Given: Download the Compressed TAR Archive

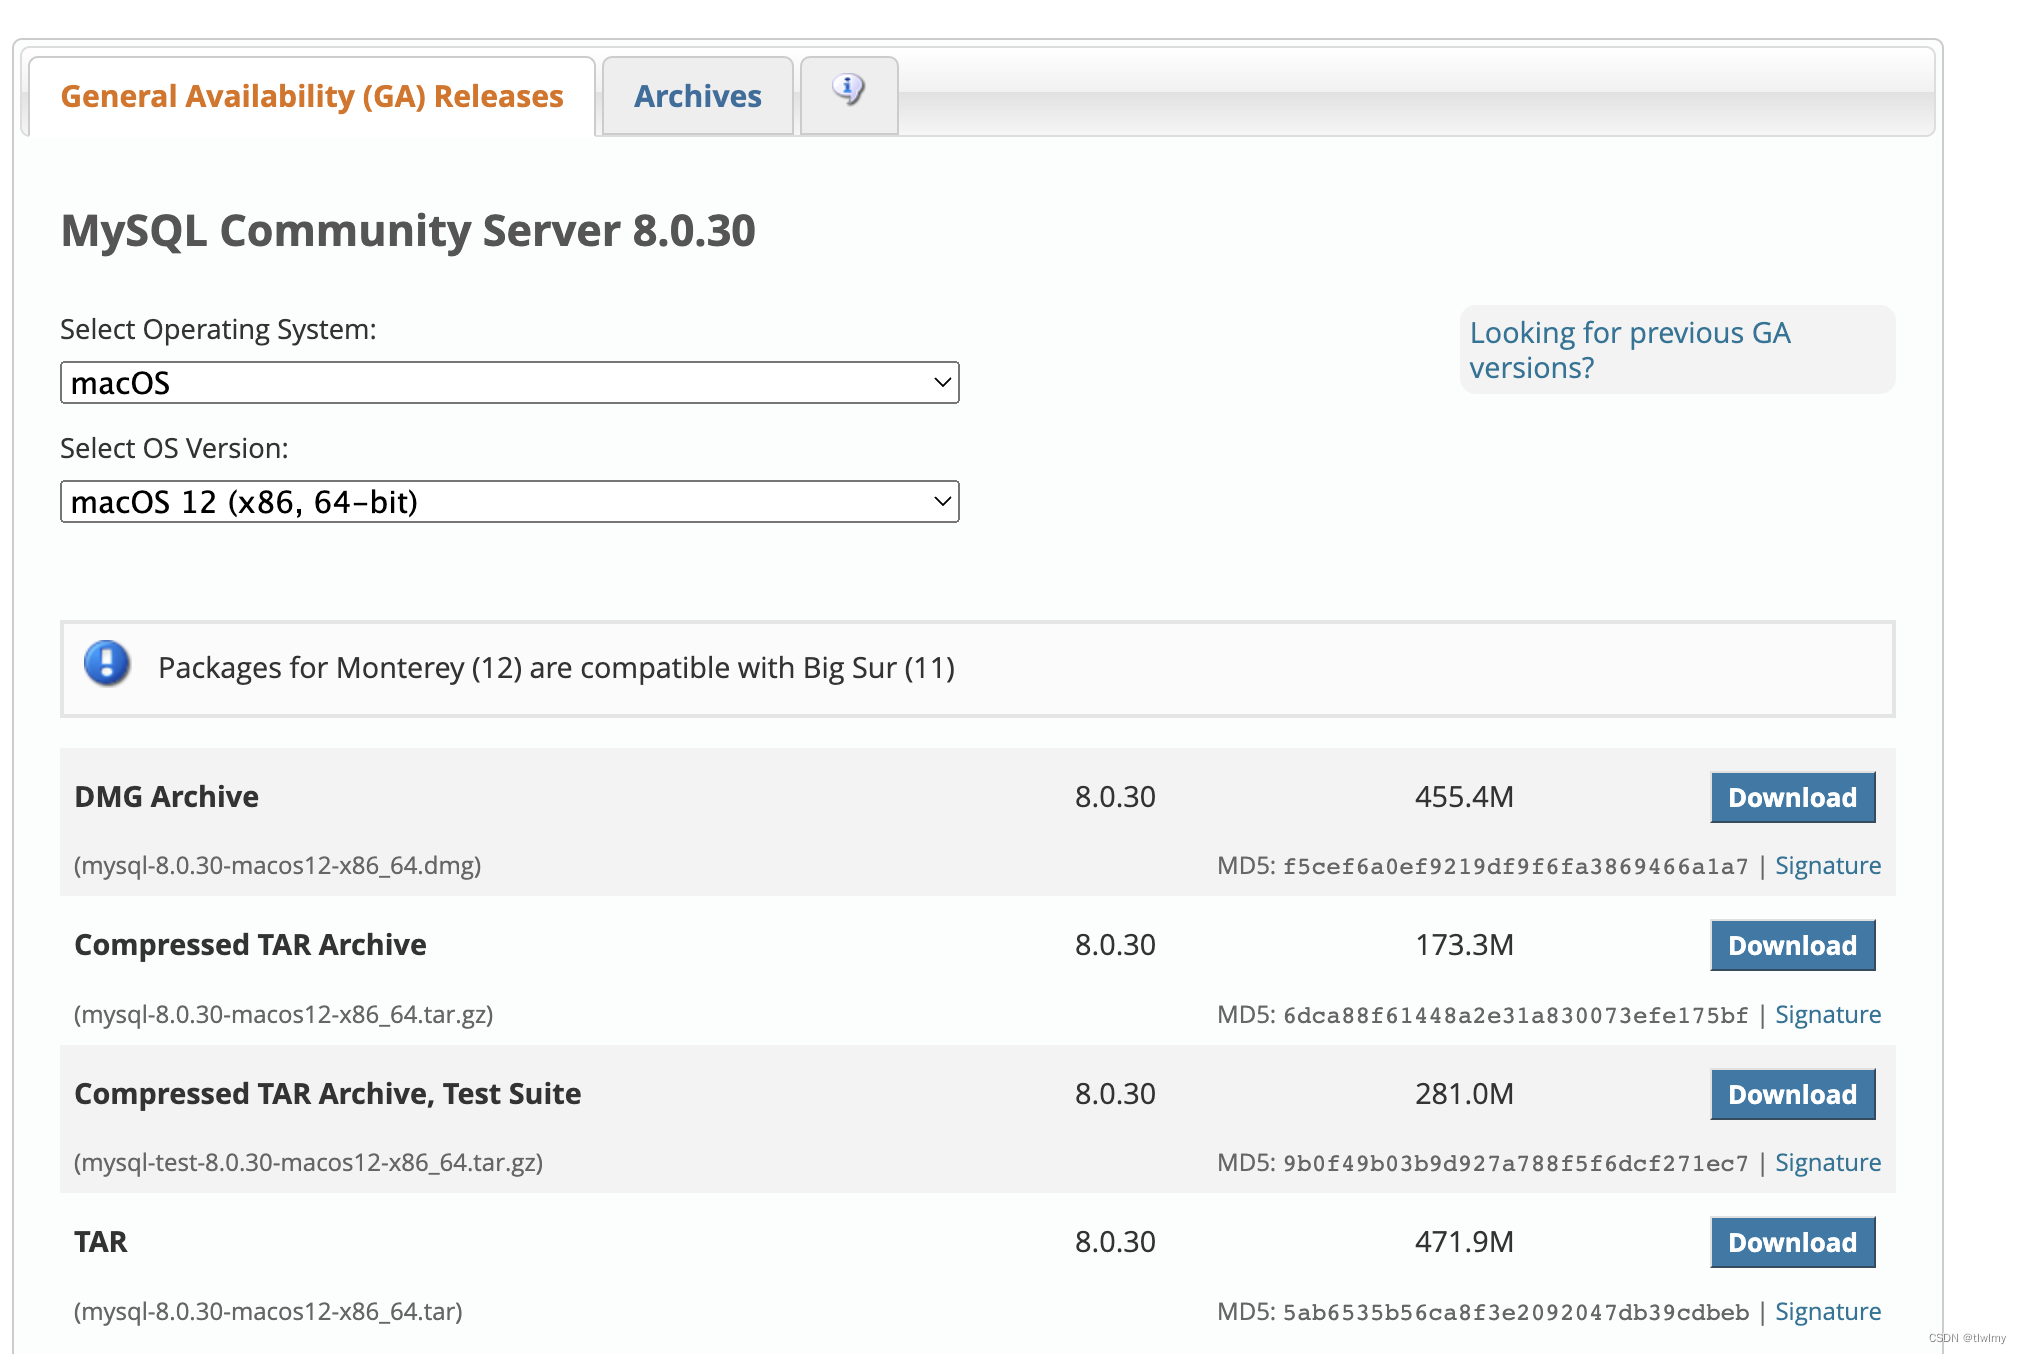Looking at the screenshot, I should [x=1791, y=945].
